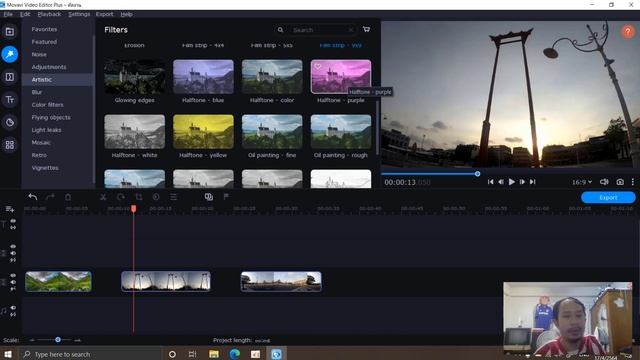Click the Add track icon
This screenshot has height=360, width=640.
(10, 209)
